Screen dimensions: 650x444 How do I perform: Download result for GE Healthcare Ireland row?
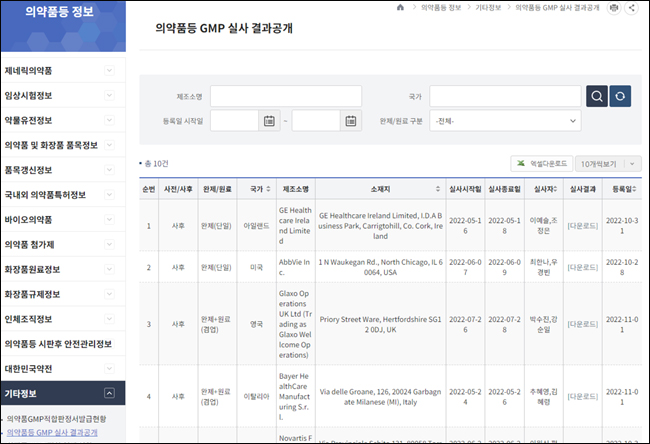(582, 226)
